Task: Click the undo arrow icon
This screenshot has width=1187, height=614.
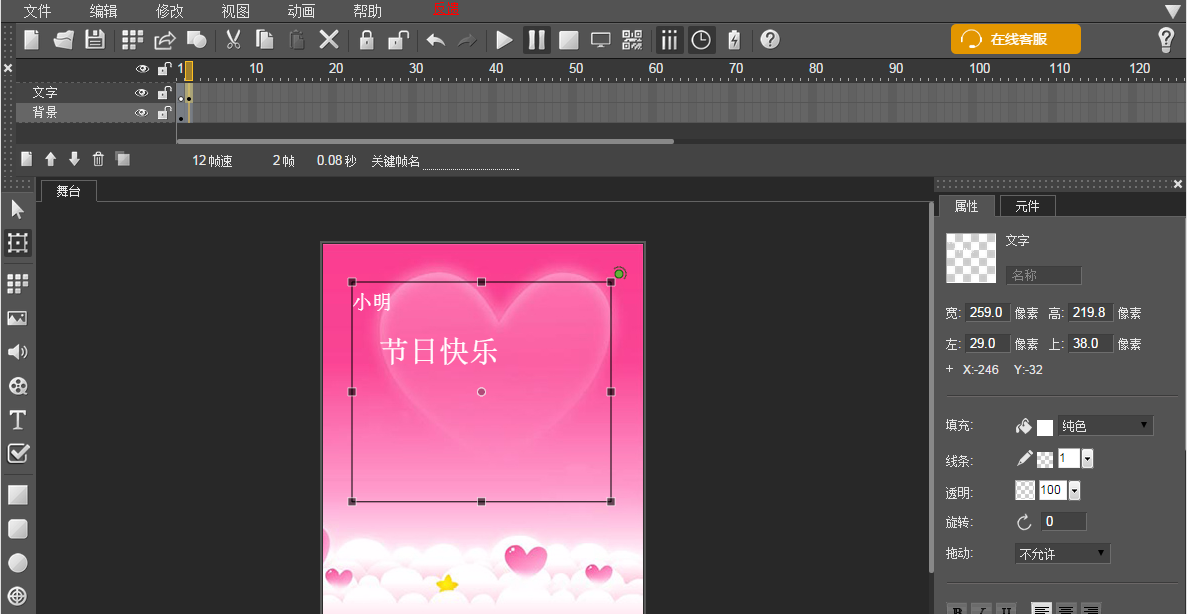Action: click(x=436, y=40)
